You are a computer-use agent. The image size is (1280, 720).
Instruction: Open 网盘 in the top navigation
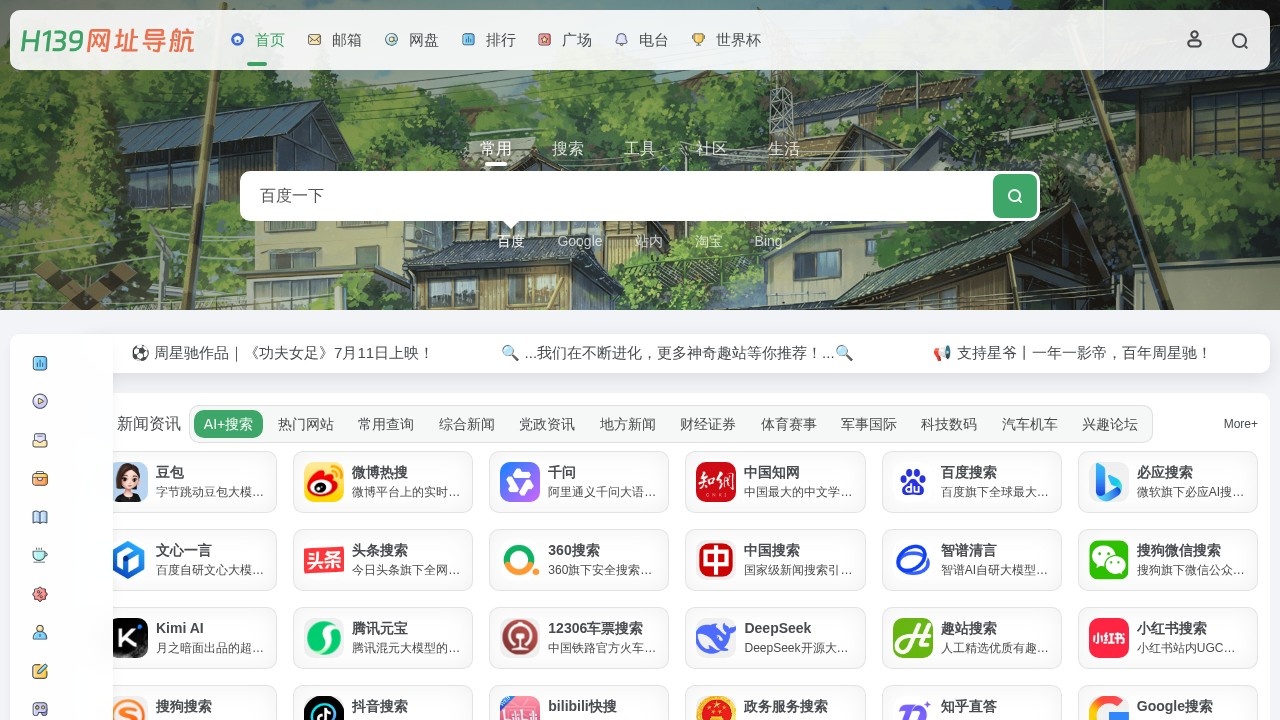pos(412,40)
